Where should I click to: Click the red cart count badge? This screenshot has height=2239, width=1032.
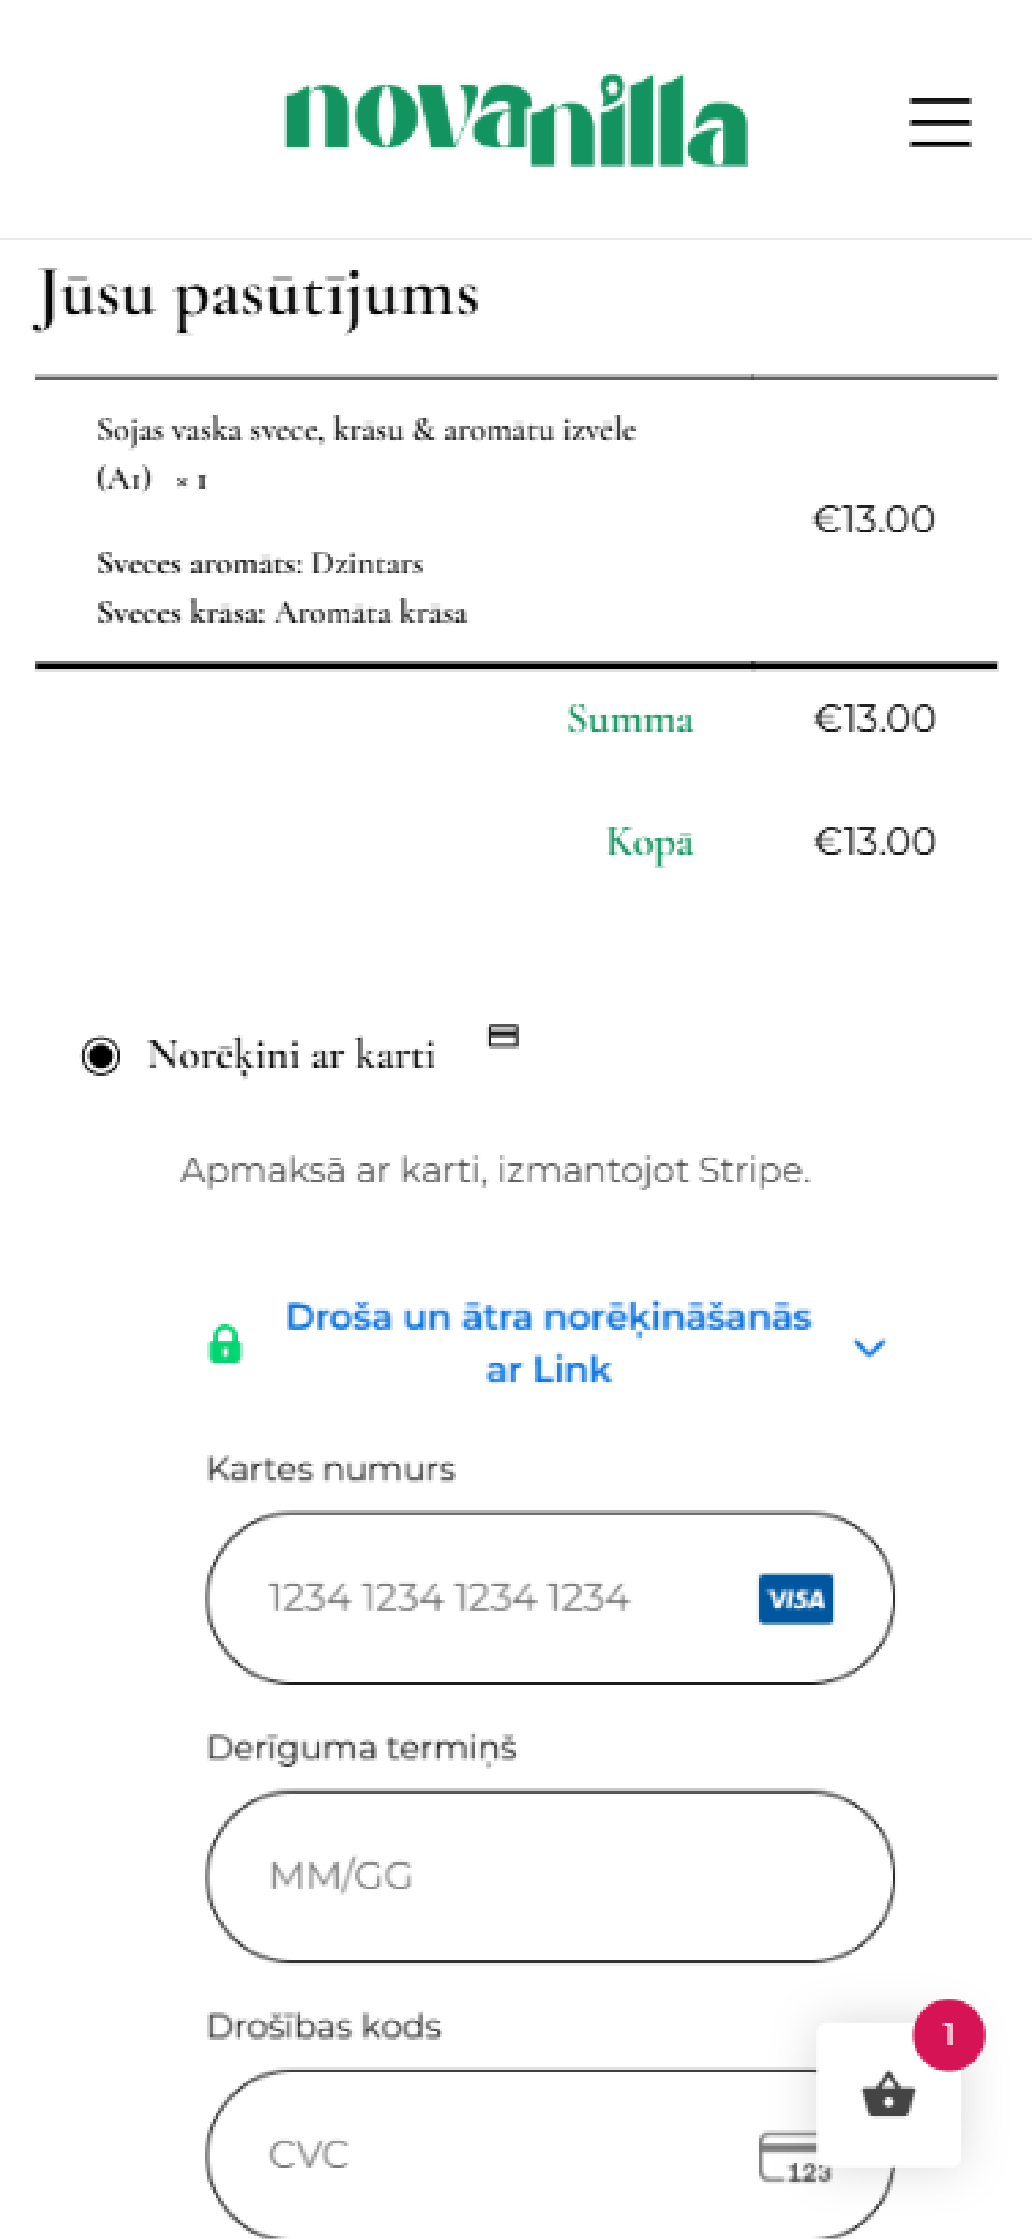tap(948, 2035)
